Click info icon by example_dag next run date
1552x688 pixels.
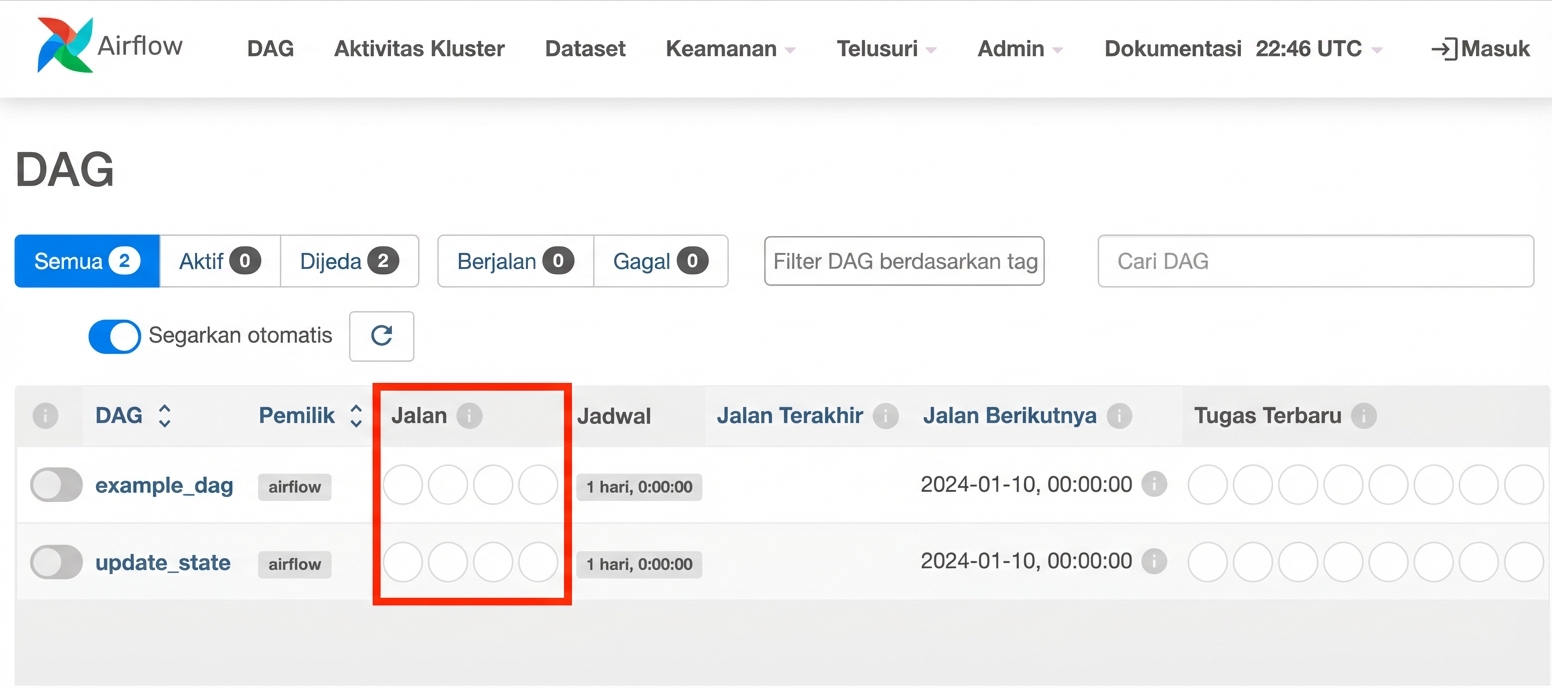pyautogui.click(x=1154, y=485)
